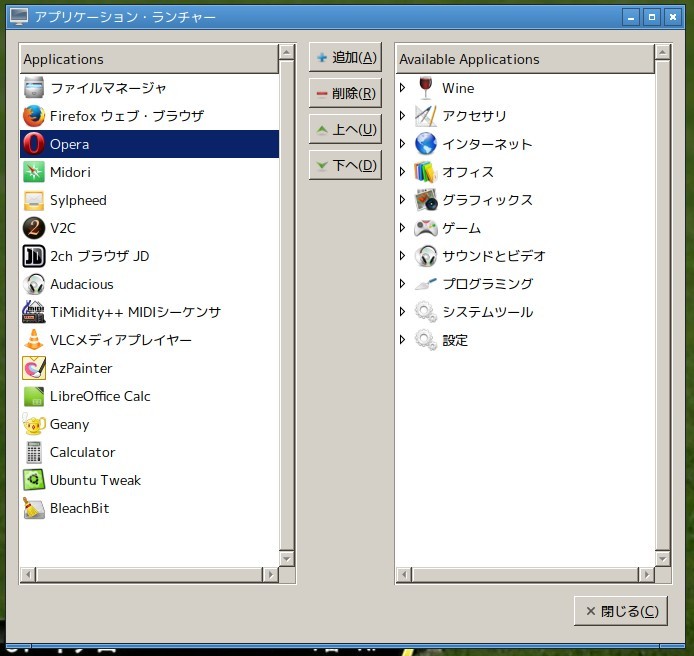Click the TiMidity++ MIDI sequencer icon
Screen dimensions: 694x656
coord(34,312)
